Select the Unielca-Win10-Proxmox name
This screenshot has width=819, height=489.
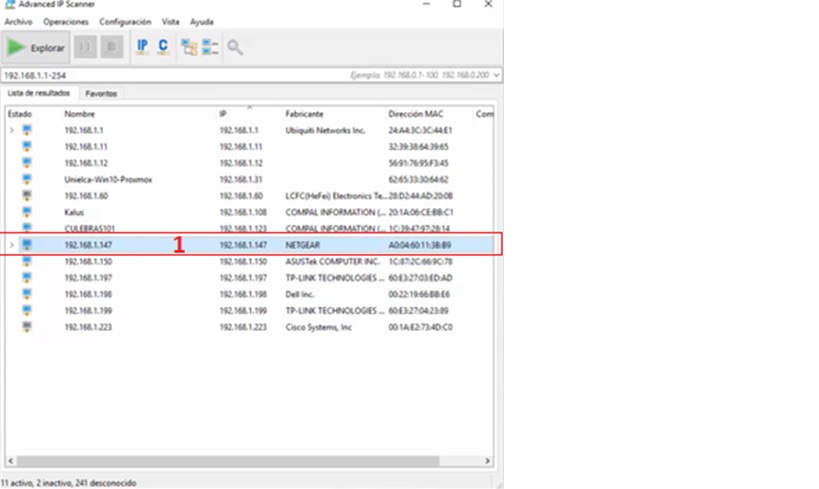coord(108,180)
